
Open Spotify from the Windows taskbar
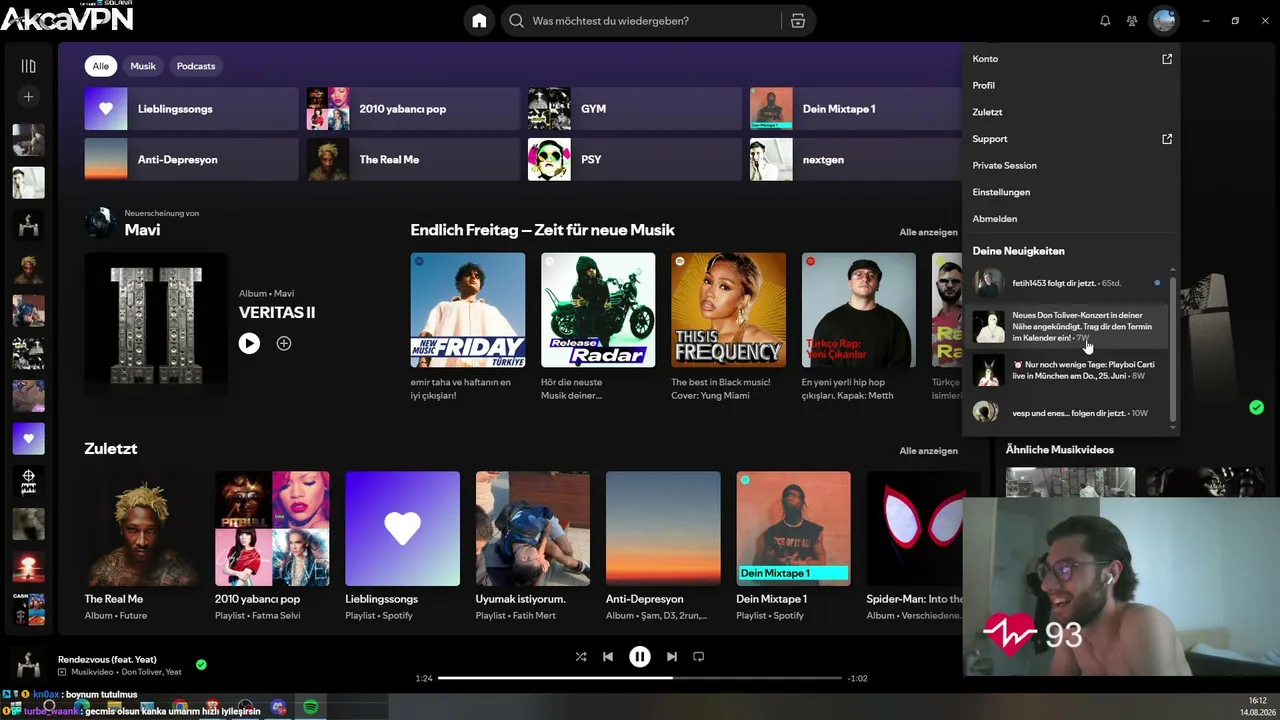[x=311, y=708]
